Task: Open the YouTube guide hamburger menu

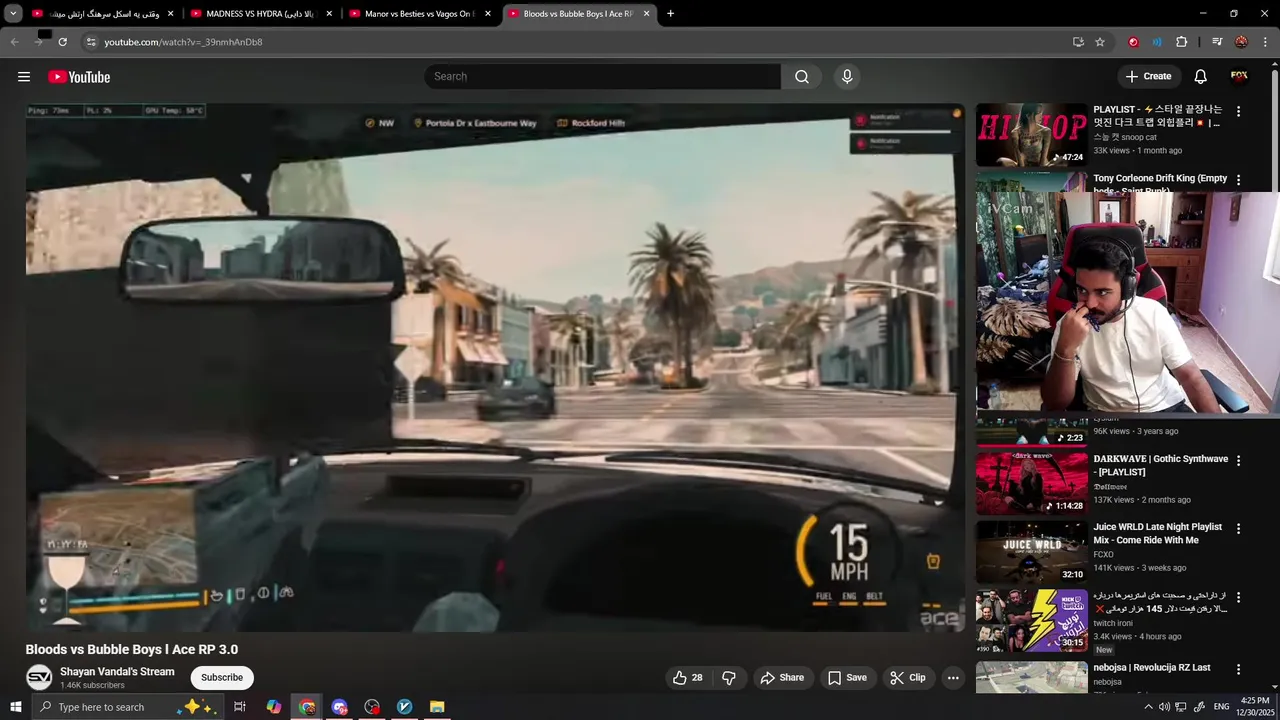Action: point(24,77)
